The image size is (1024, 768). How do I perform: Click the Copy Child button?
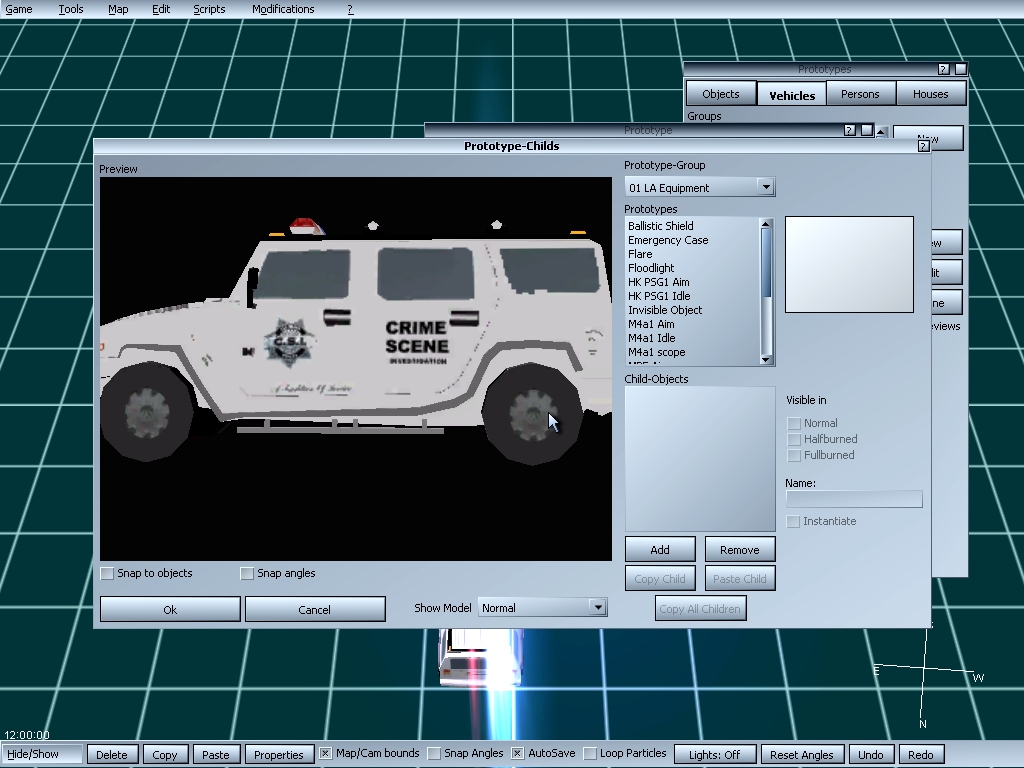660,579
